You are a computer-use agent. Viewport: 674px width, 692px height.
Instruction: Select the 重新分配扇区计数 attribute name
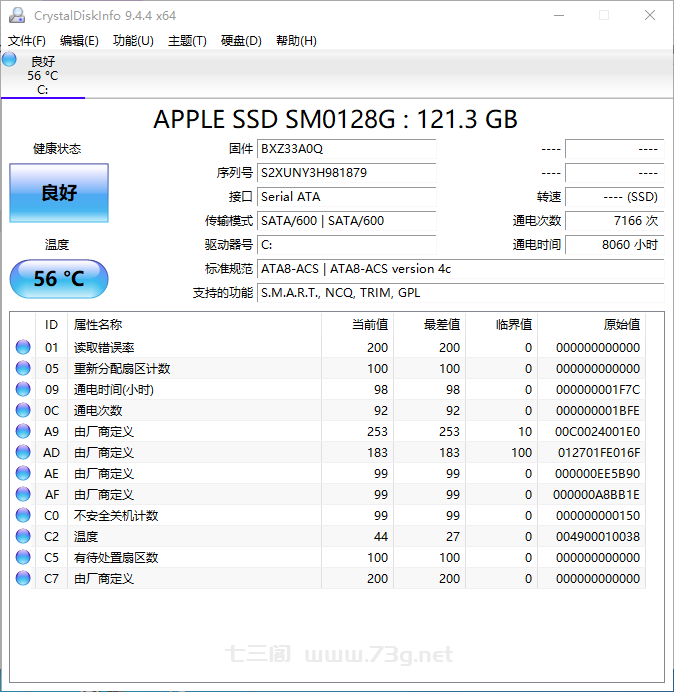(122, 369)
